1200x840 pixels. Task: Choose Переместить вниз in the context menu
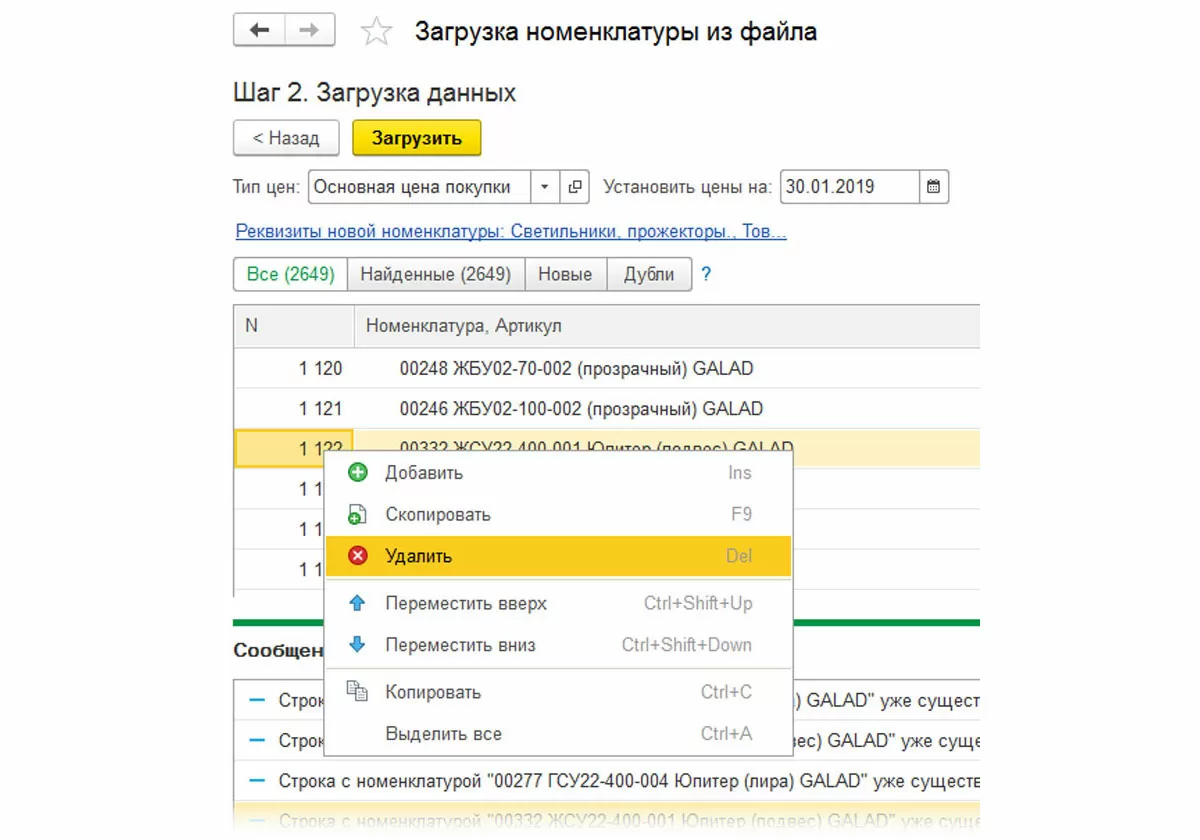click(558, 645)
